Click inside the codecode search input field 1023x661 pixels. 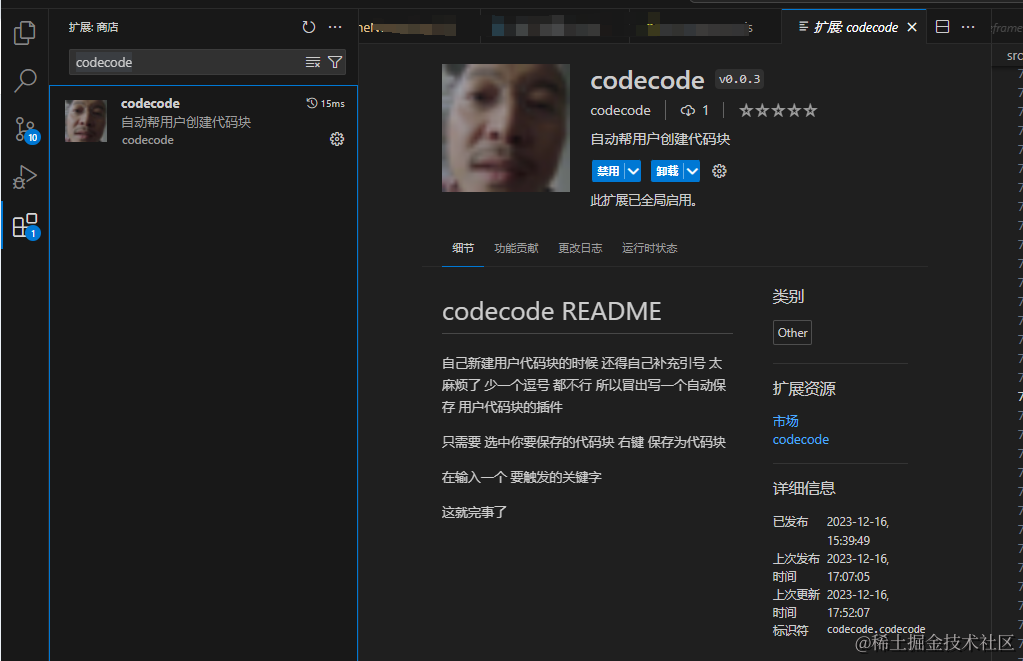tap(180, 62)
